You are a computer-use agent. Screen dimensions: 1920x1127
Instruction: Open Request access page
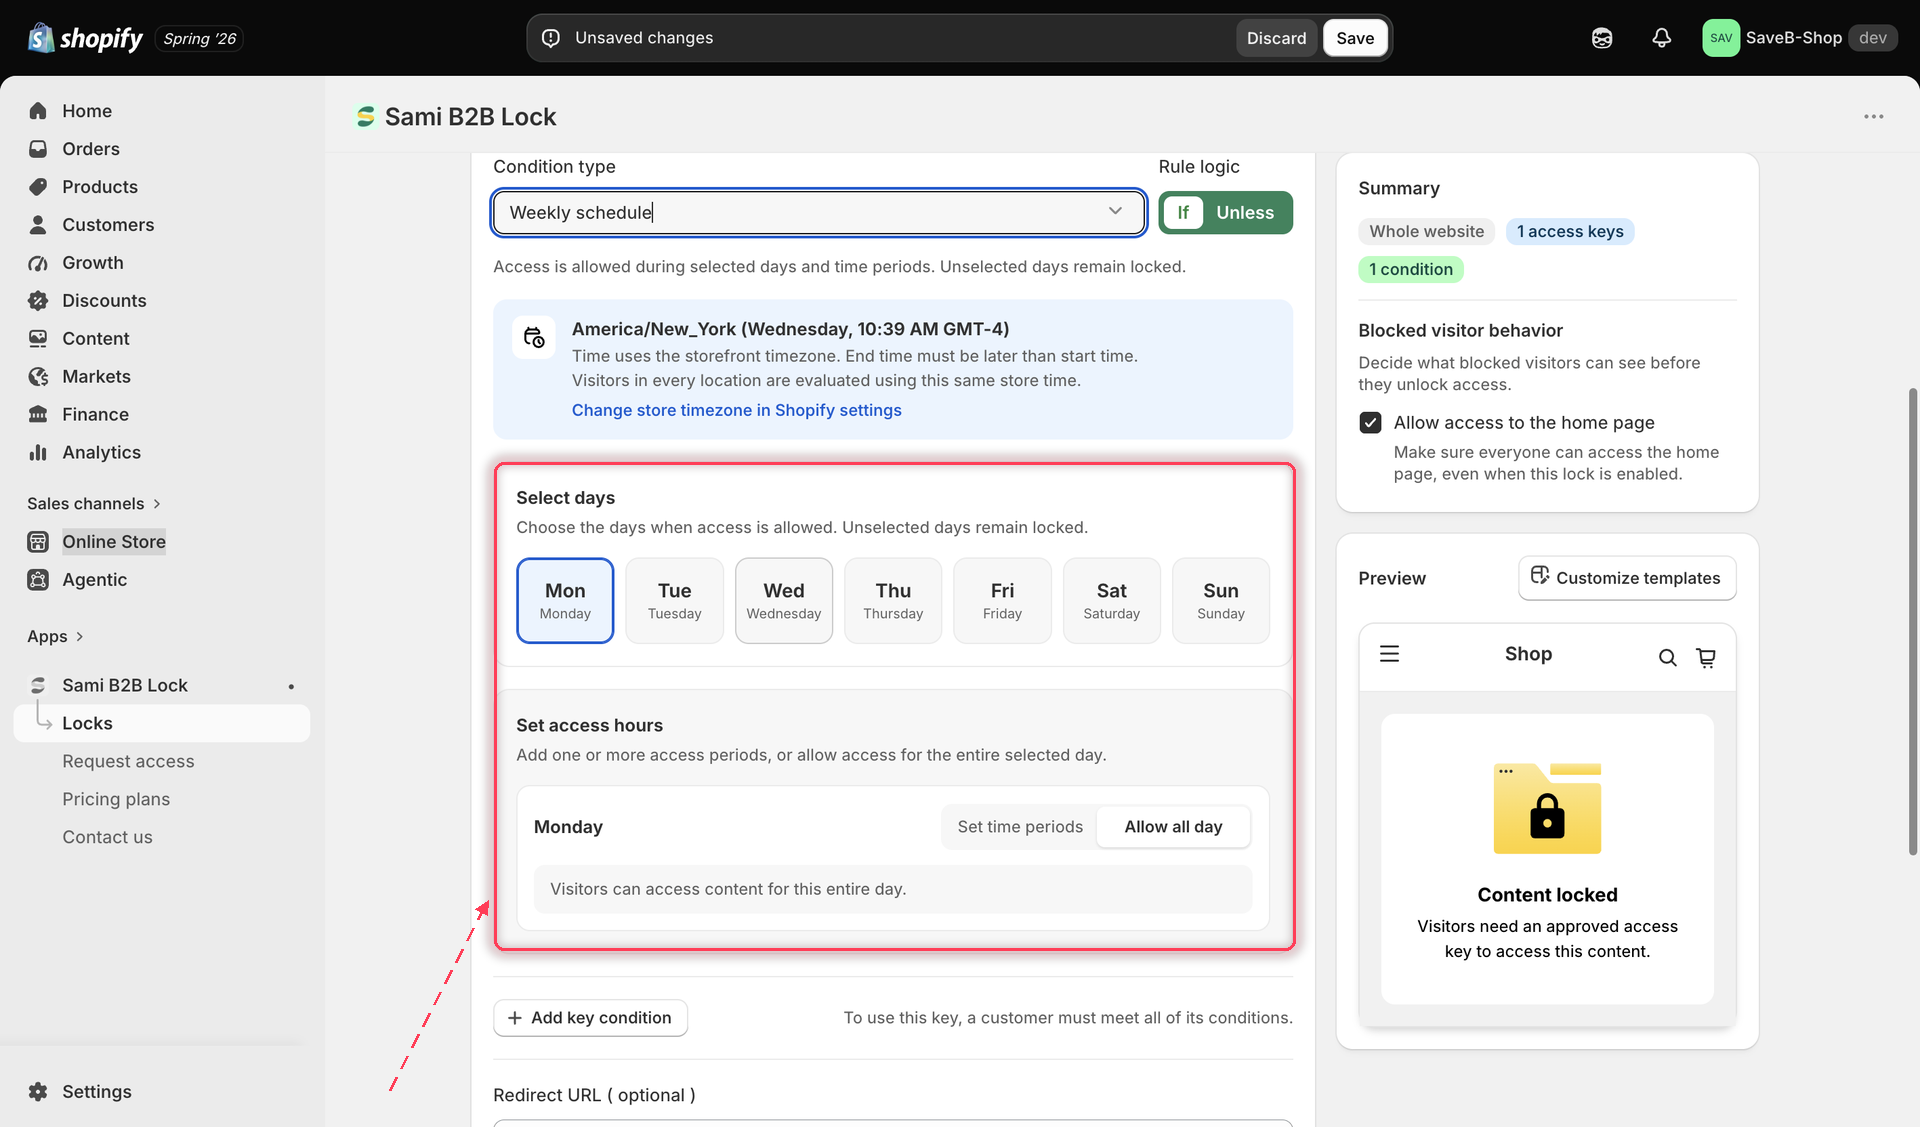tap(128, 762)
